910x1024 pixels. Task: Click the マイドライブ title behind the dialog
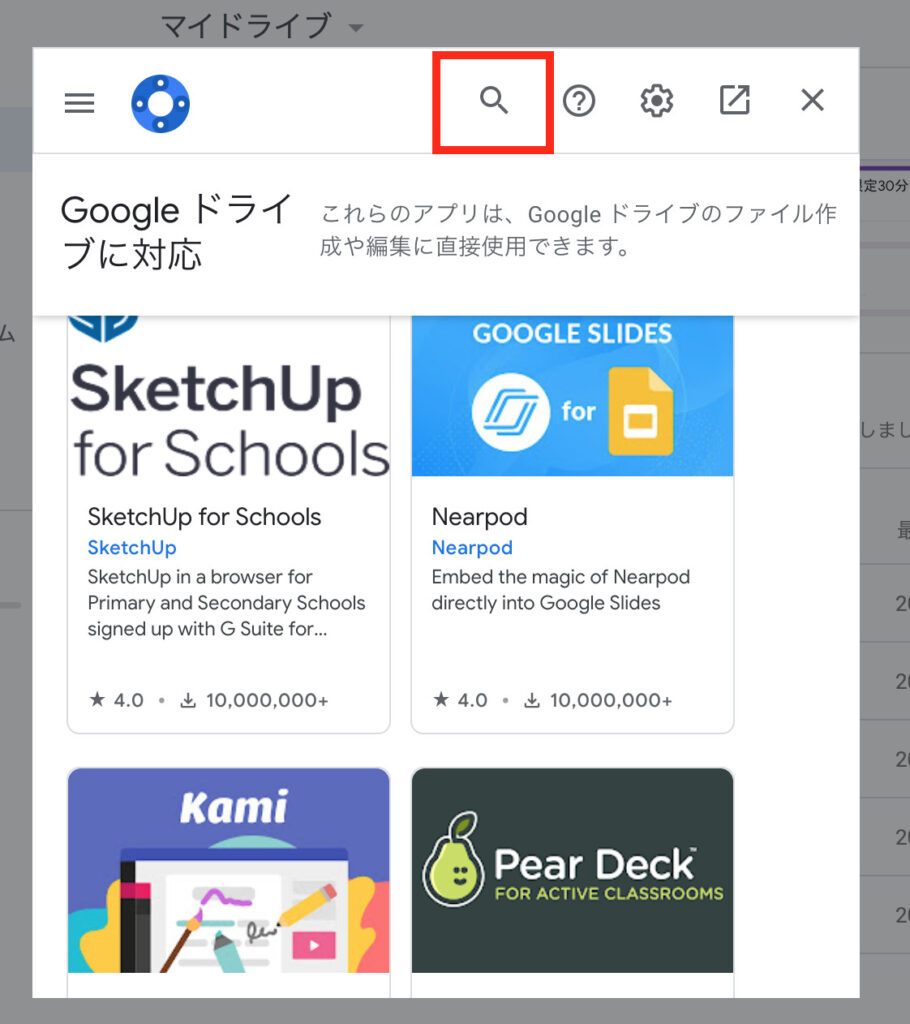click(x=246, y=26)
